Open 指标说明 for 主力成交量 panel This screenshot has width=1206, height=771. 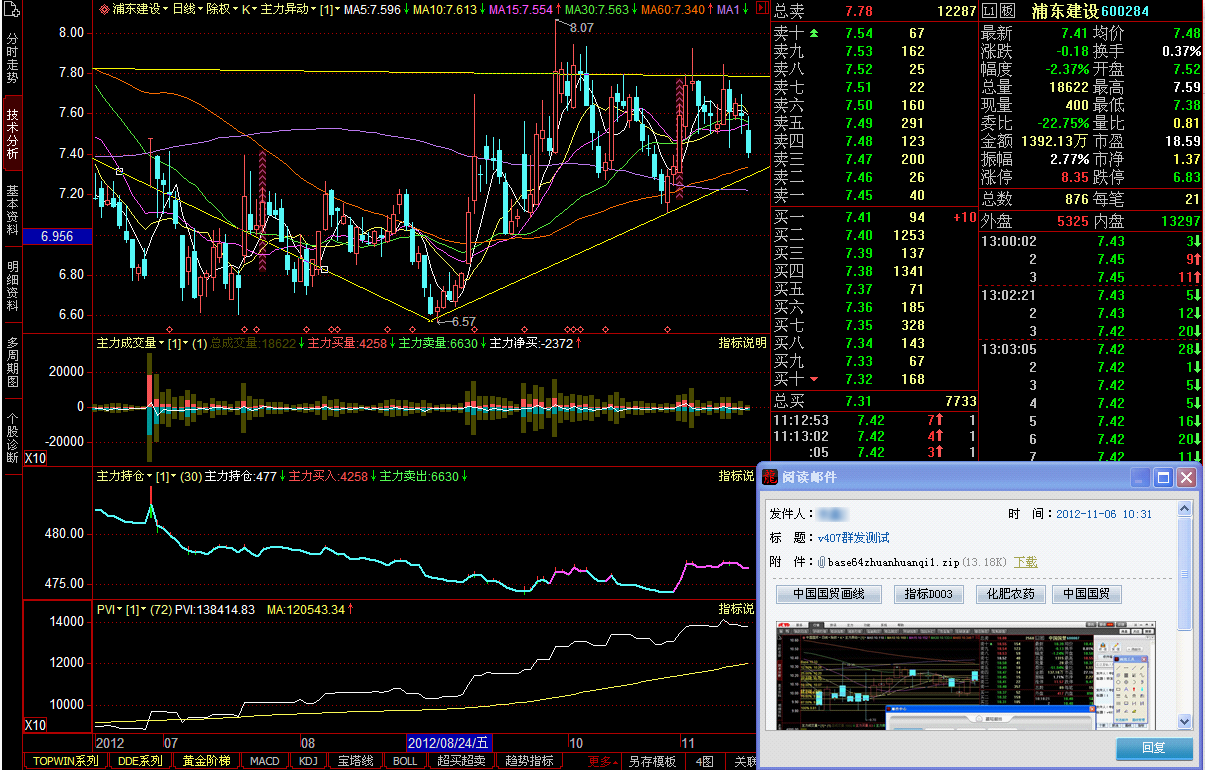[742, 343]
